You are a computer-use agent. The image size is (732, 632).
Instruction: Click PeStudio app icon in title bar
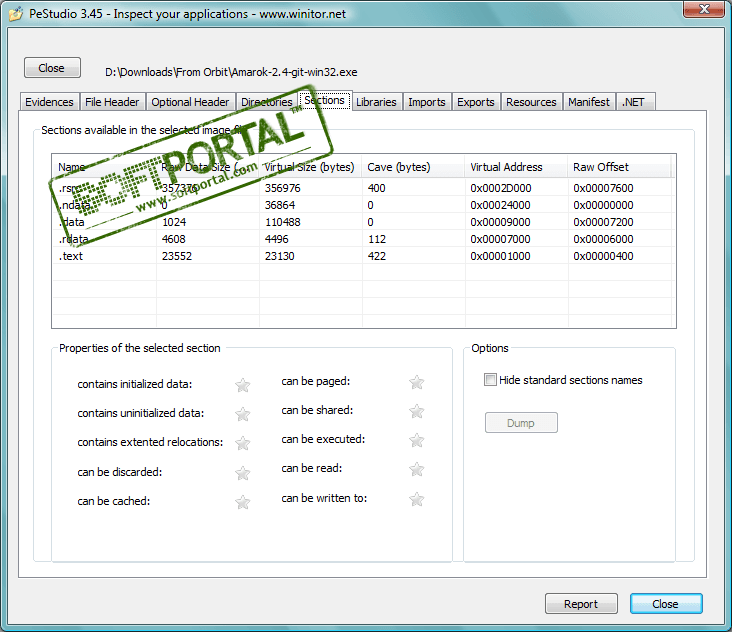(x=15, y=14)
